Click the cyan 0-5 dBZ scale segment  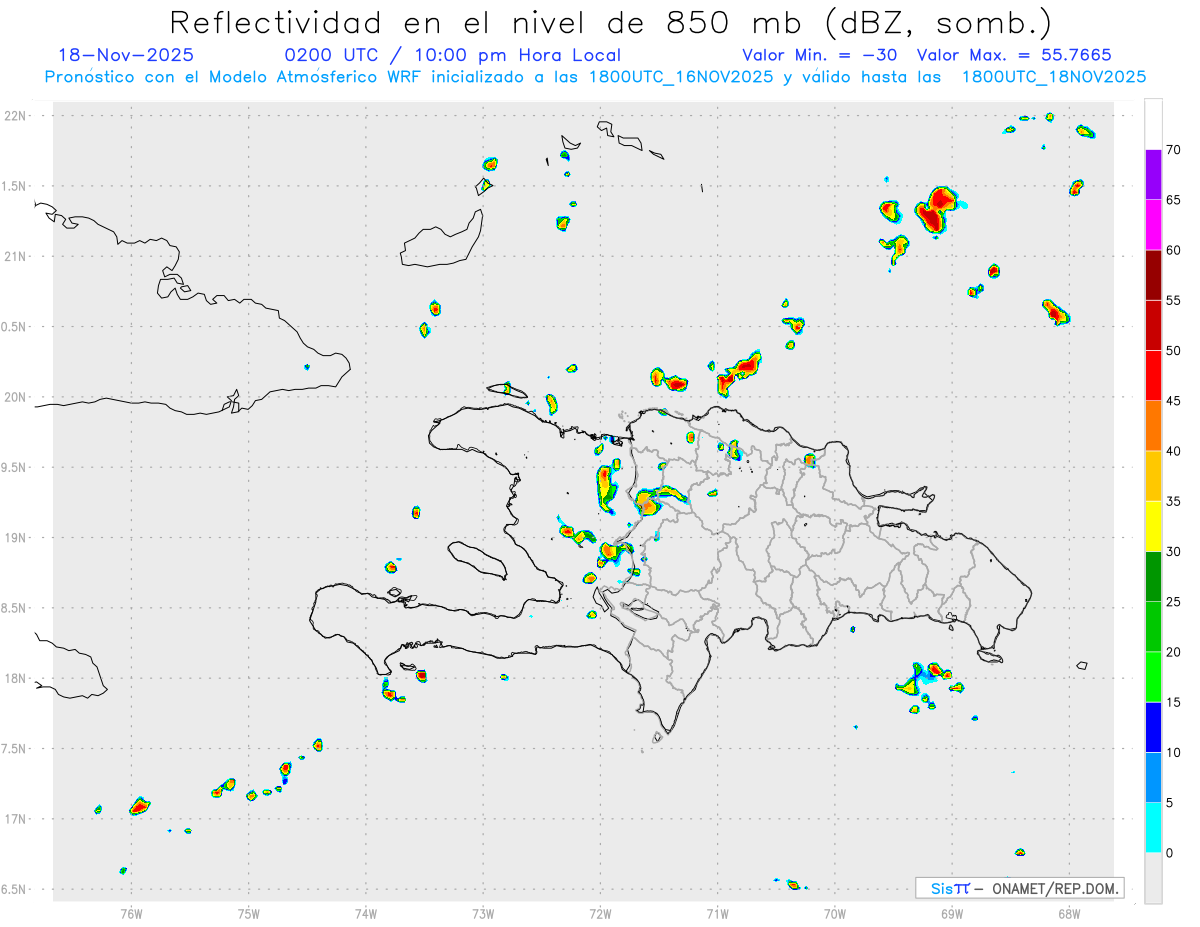pos(1153,827)
